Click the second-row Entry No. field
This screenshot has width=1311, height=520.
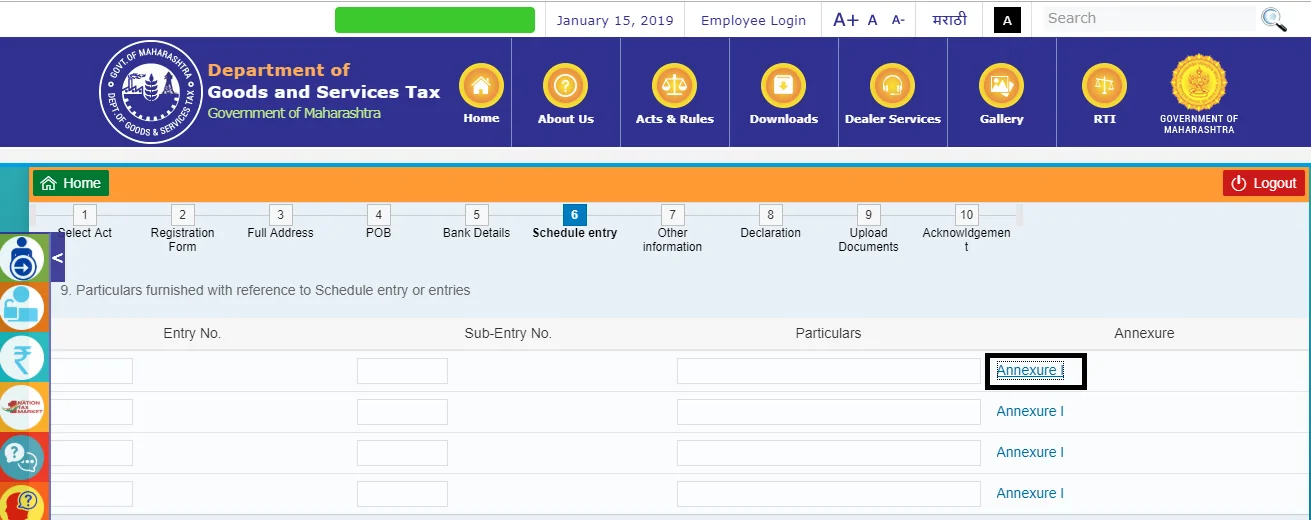[92, 412]
